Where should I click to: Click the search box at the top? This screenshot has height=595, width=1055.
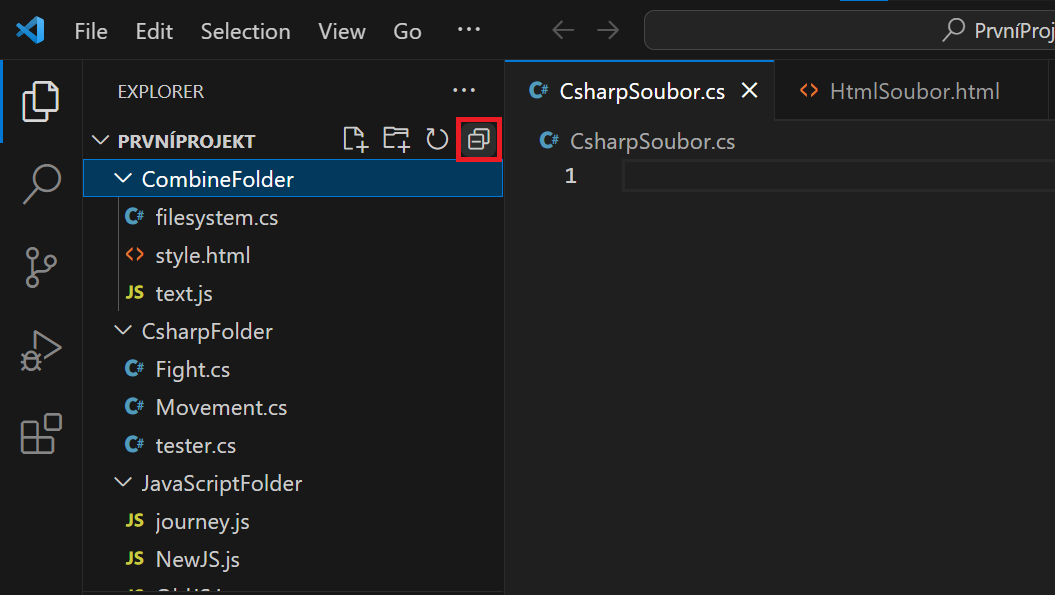[x=850, y=30]
